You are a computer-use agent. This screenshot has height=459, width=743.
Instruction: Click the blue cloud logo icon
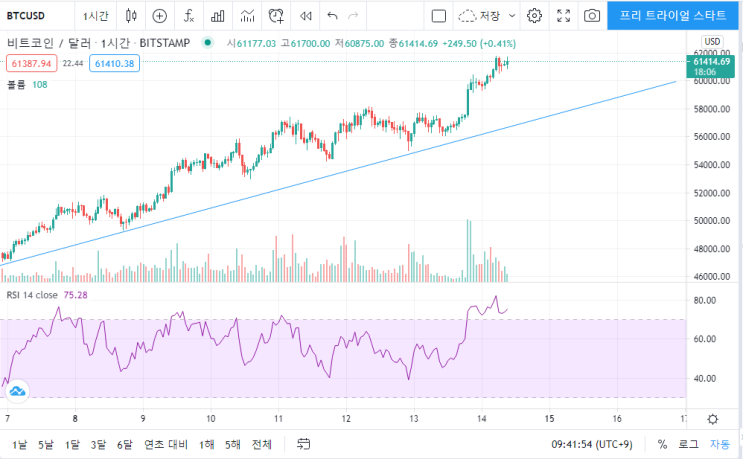pyautogui.click(x=18, y=391)
